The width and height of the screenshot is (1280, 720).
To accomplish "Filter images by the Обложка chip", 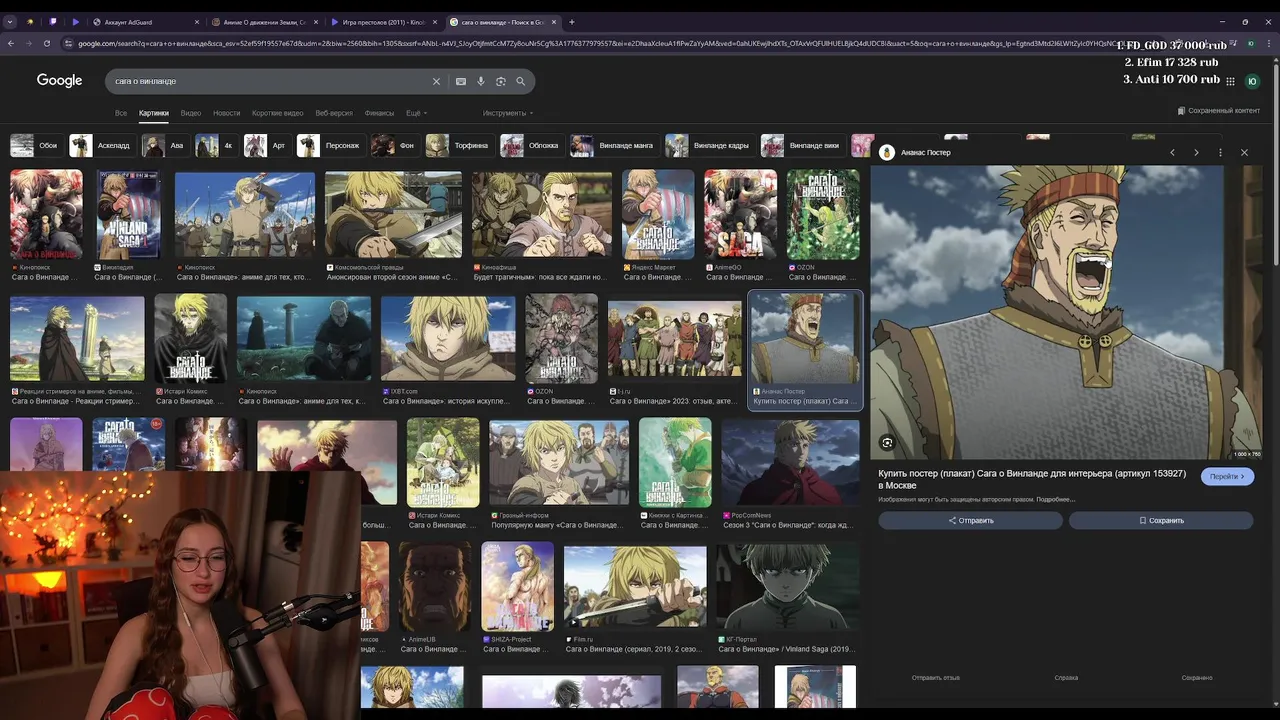I will [532, 146].
